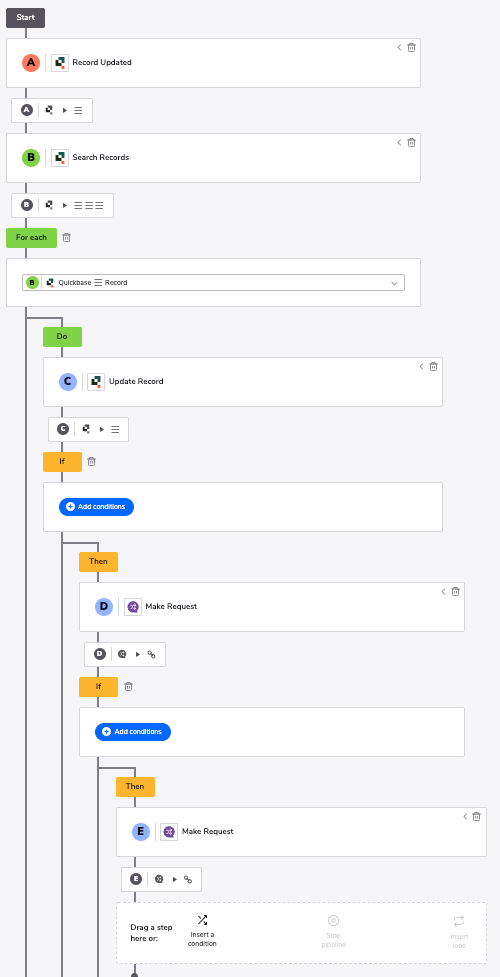
Task: Delete Make Request step E trash icon
Action: (477, 816)
